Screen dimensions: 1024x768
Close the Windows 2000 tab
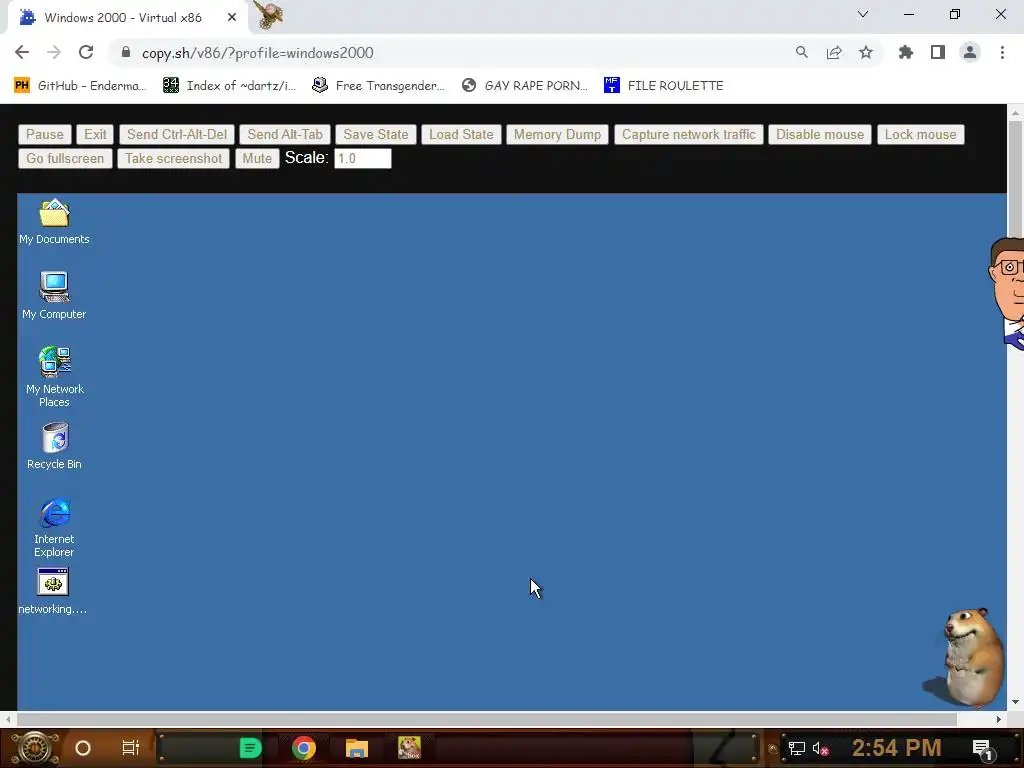[x=231, y=18]
